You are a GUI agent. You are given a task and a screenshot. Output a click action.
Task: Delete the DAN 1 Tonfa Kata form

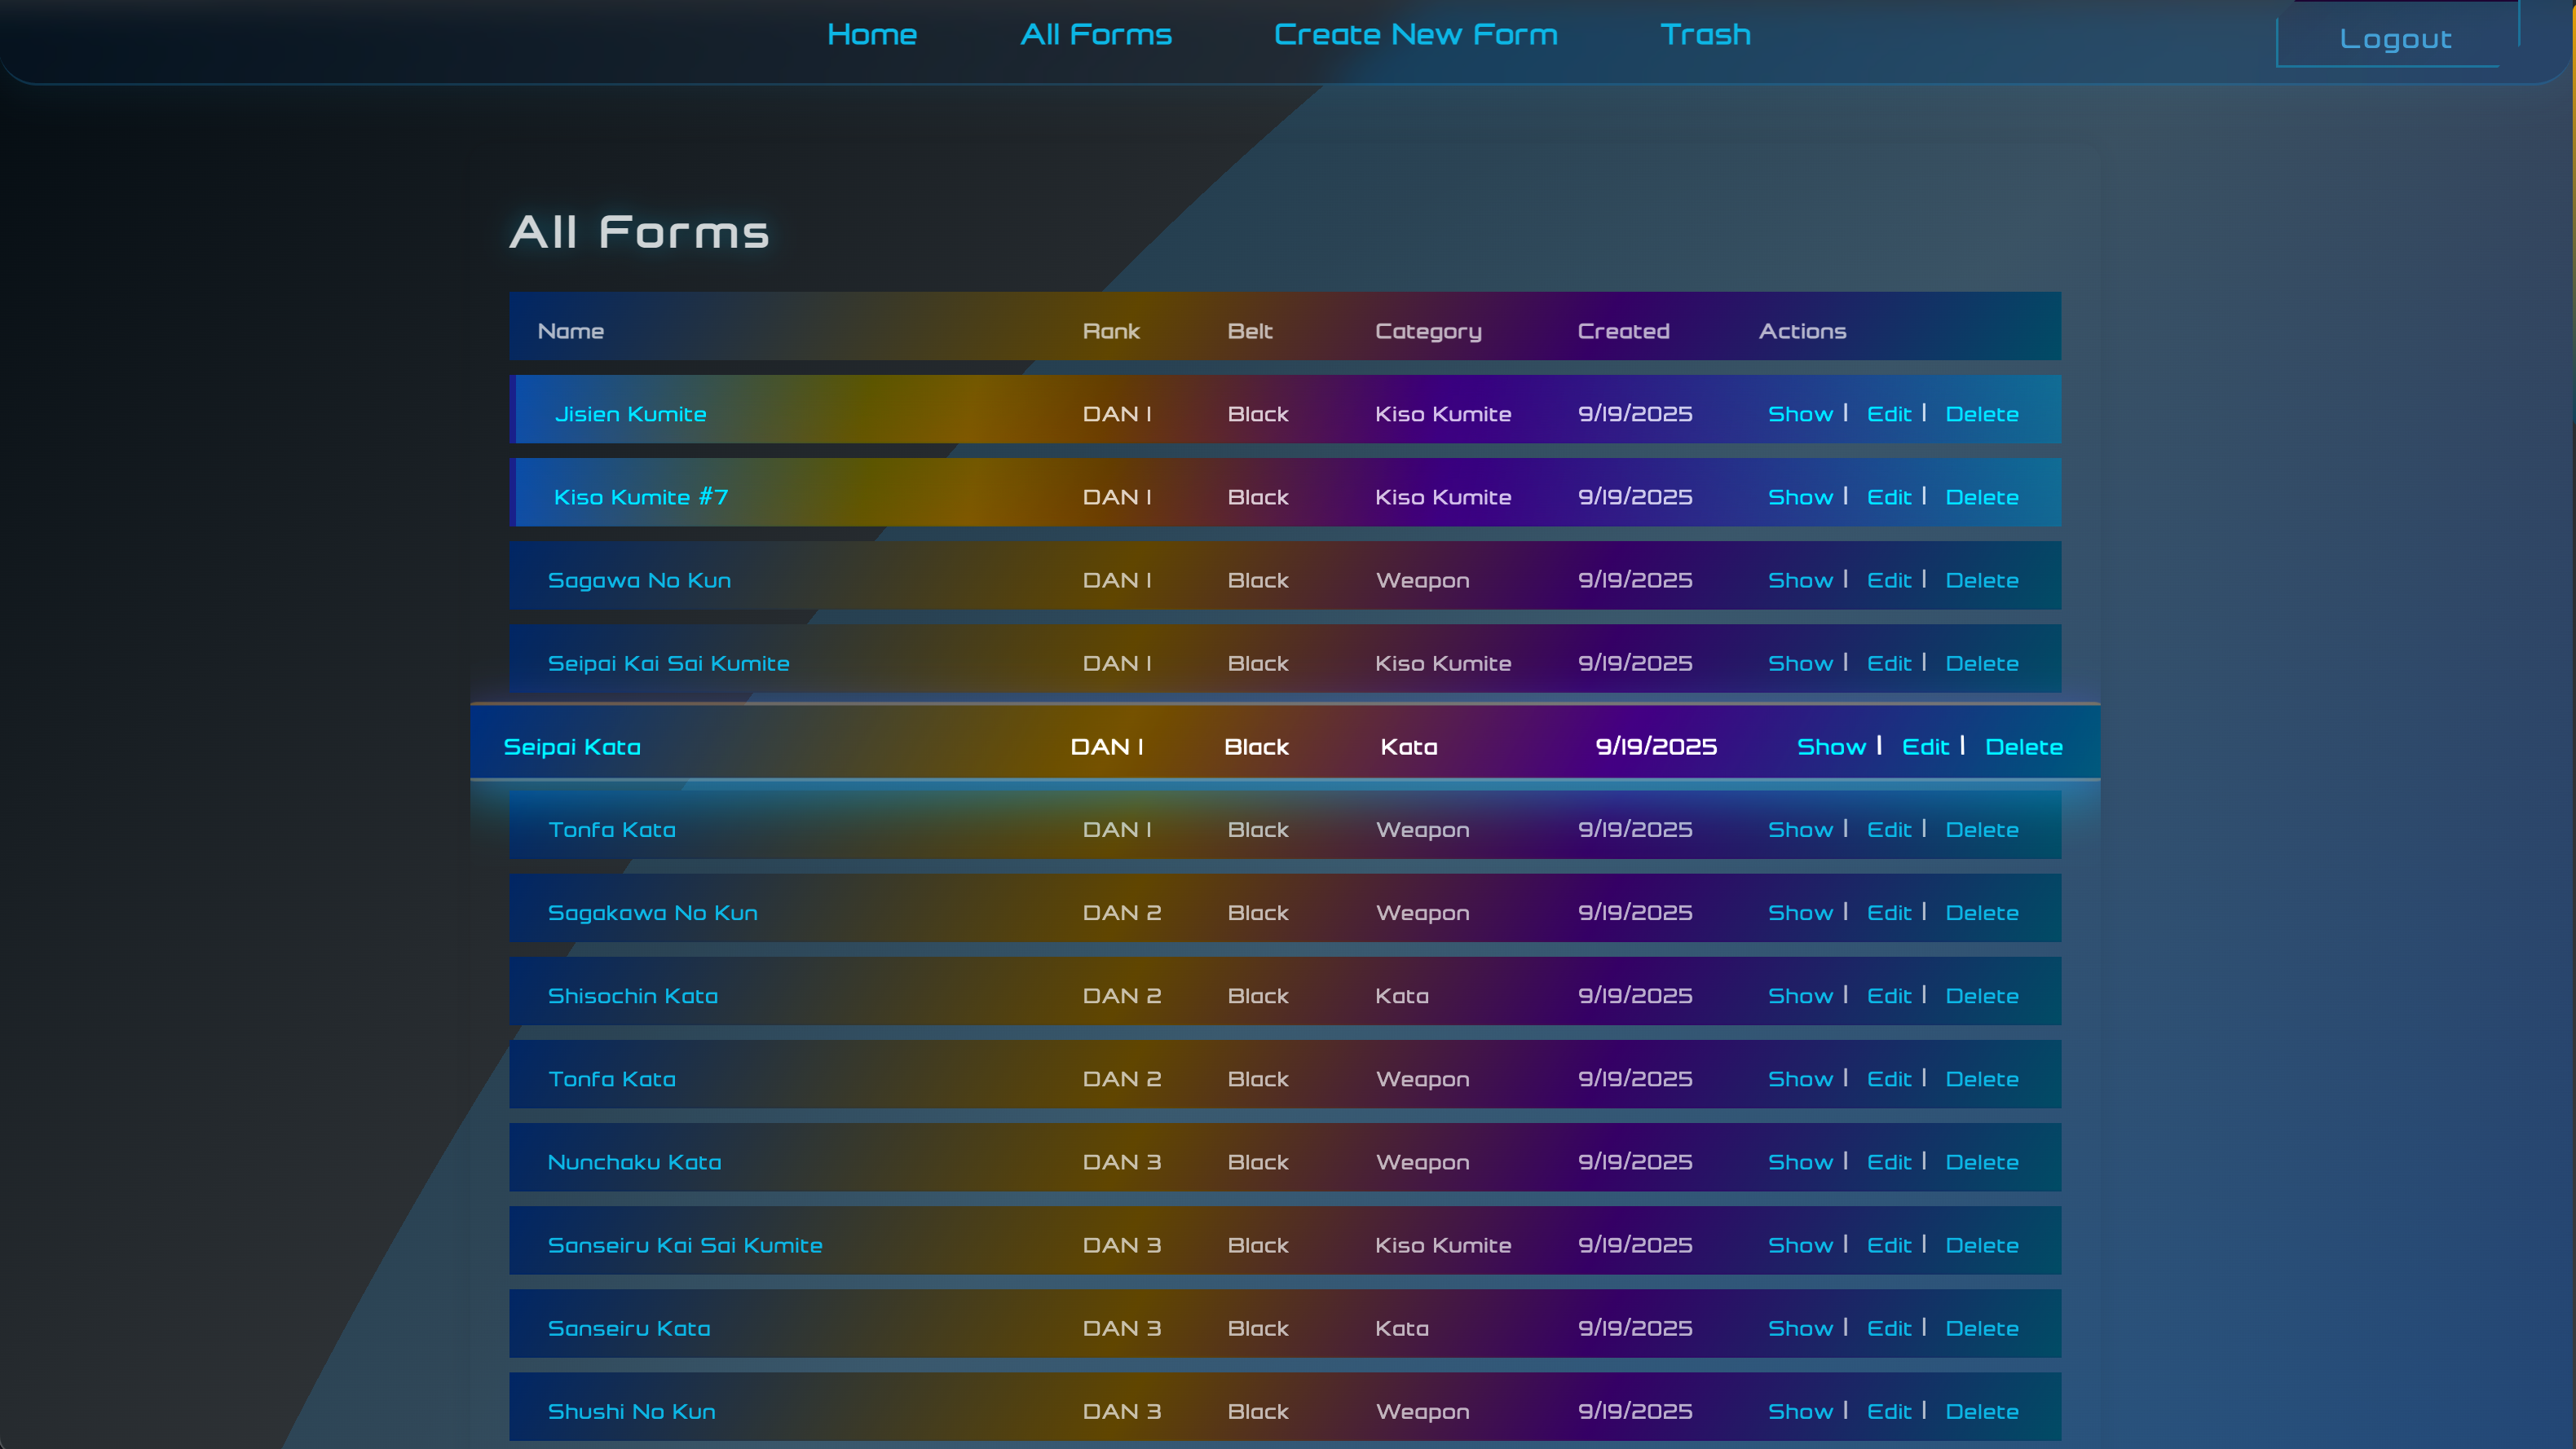click(1981, 830)
